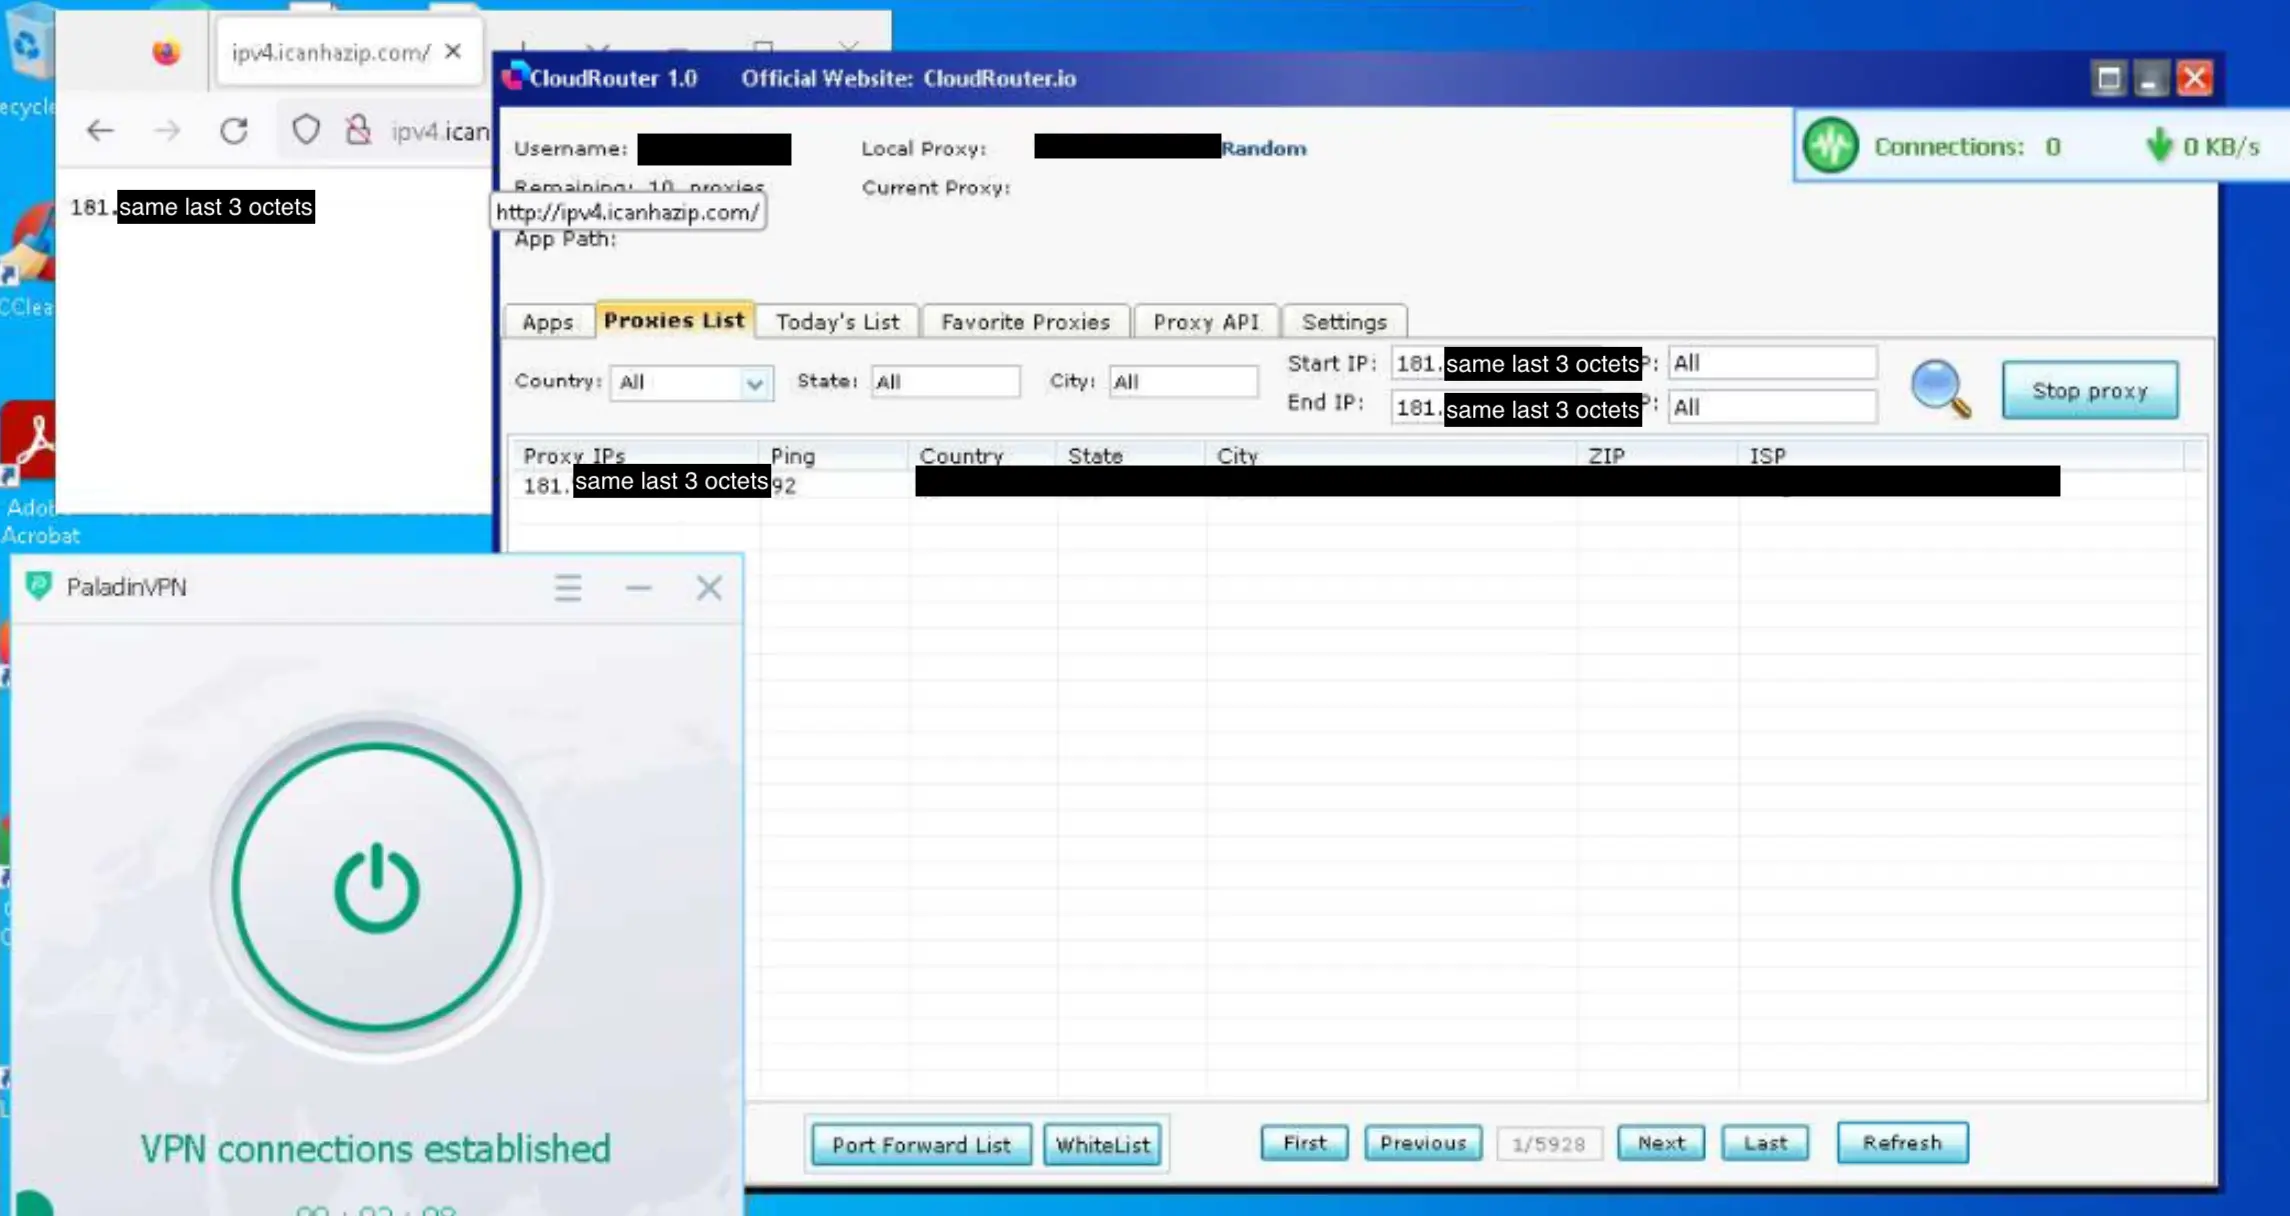Screen dimensions: 2290x1216
Task: Open the Favorite Proxies tab
Action: pos(1025,322)
